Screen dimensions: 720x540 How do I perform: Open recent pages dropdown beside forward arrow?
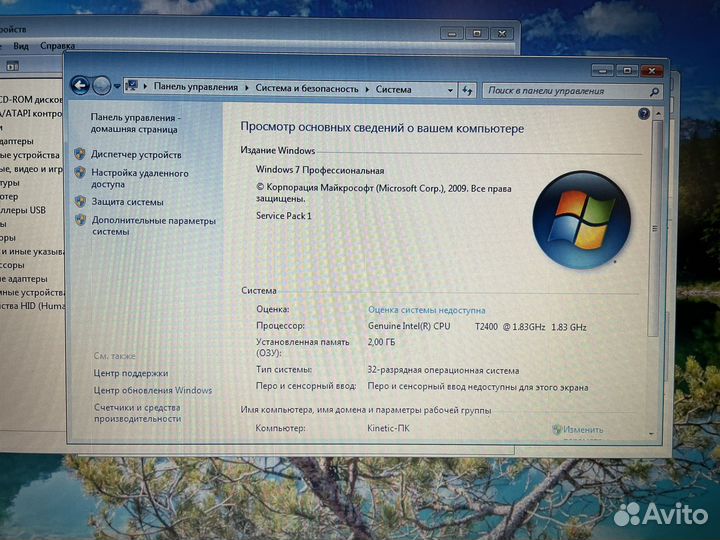coord(117,86)
